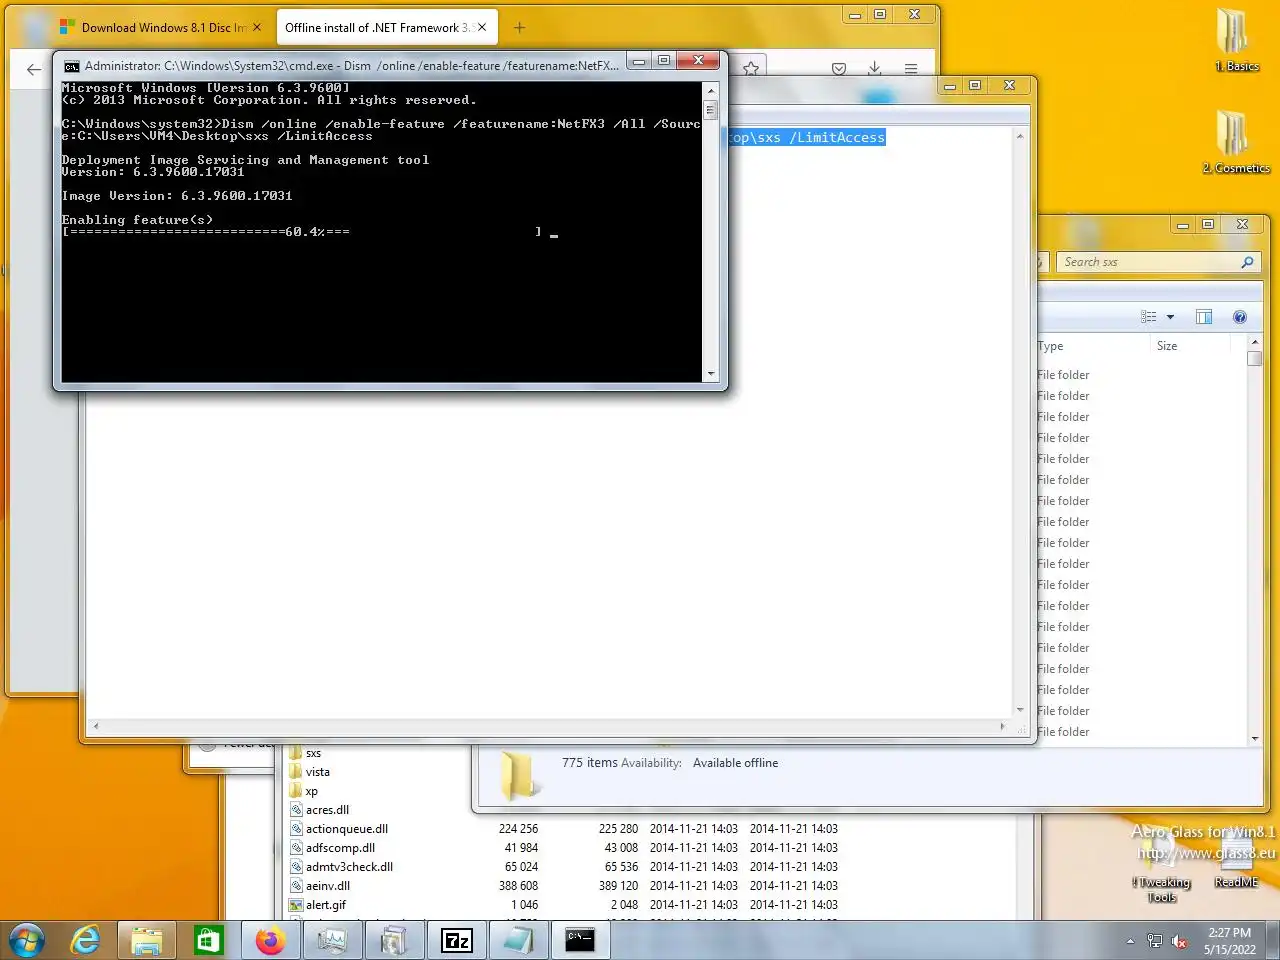Close the Offline install of .NET tab

pyautogui.click(x=482, y=28)
